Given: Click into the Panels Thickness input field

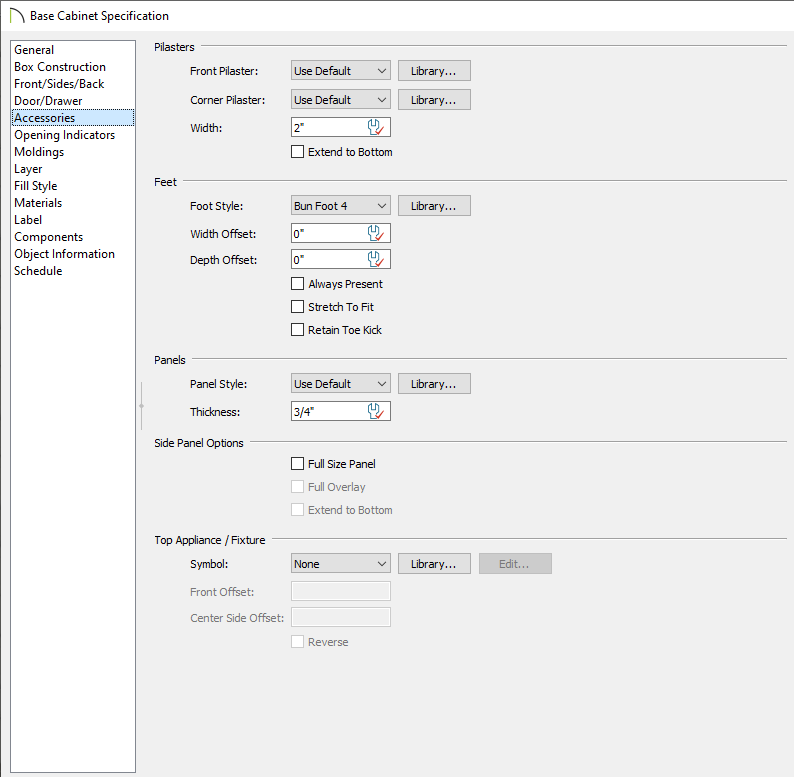Looking at the screenshot, I should (x=328, y=411).
